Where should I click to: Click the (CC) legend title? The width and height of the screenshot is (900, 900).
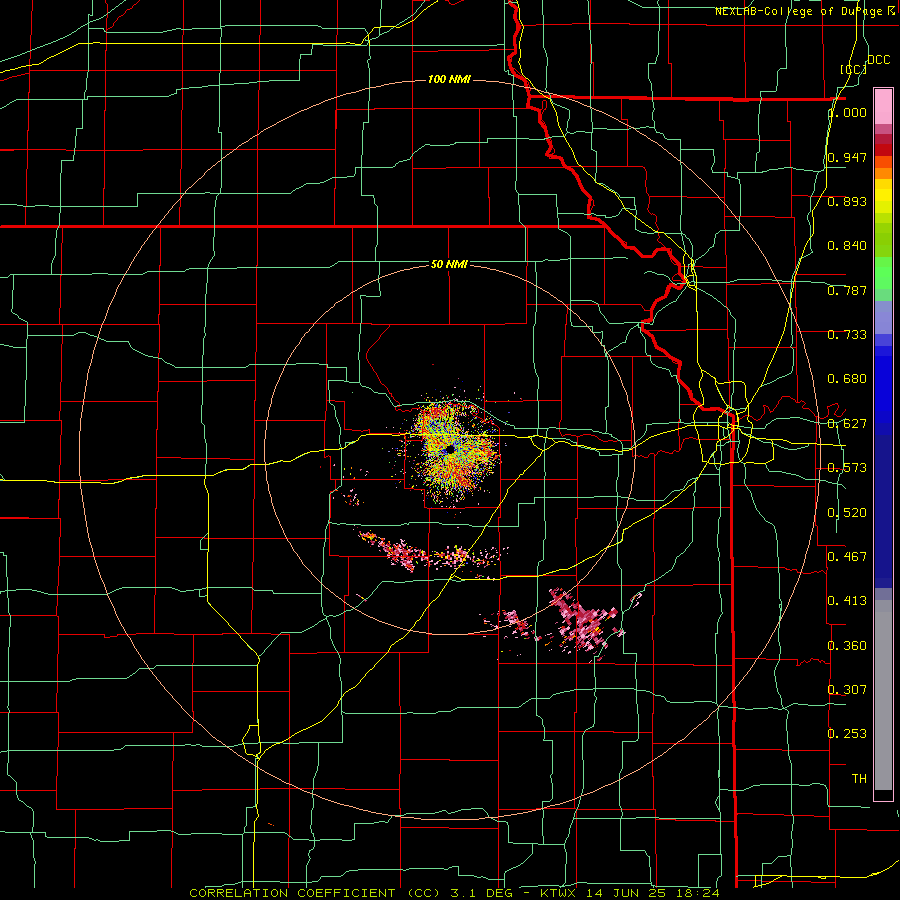tap(854, 69)
